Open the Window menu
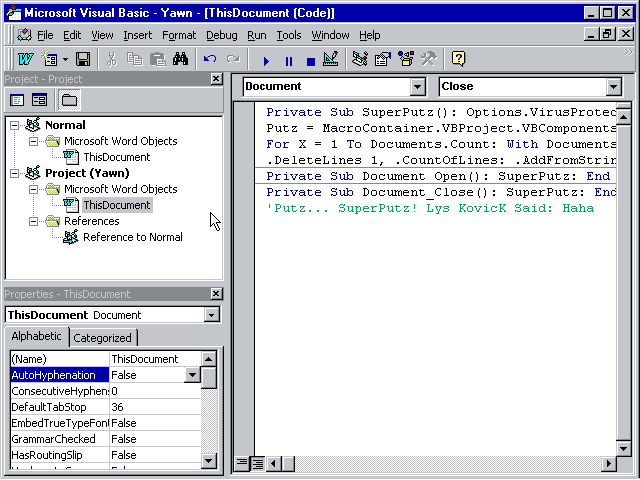This screenshot has width=640, height=480. (330, 36)
